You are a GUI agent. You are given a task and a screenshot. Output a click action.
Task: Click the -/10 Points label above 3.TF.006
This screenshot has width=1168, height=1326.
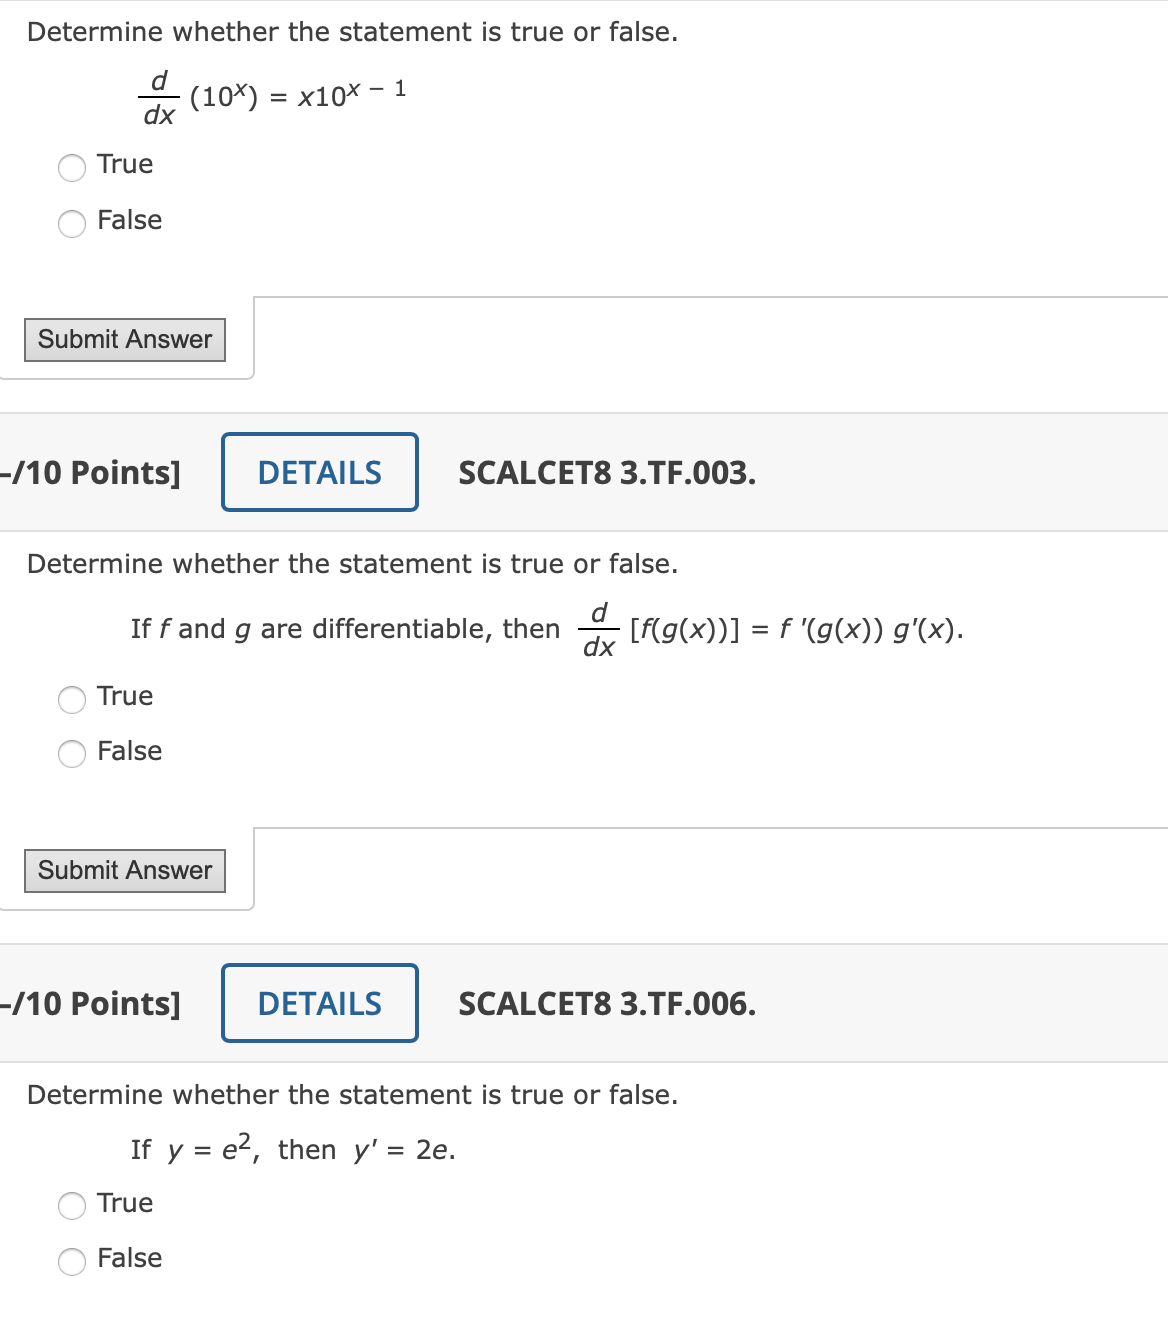90,1003
